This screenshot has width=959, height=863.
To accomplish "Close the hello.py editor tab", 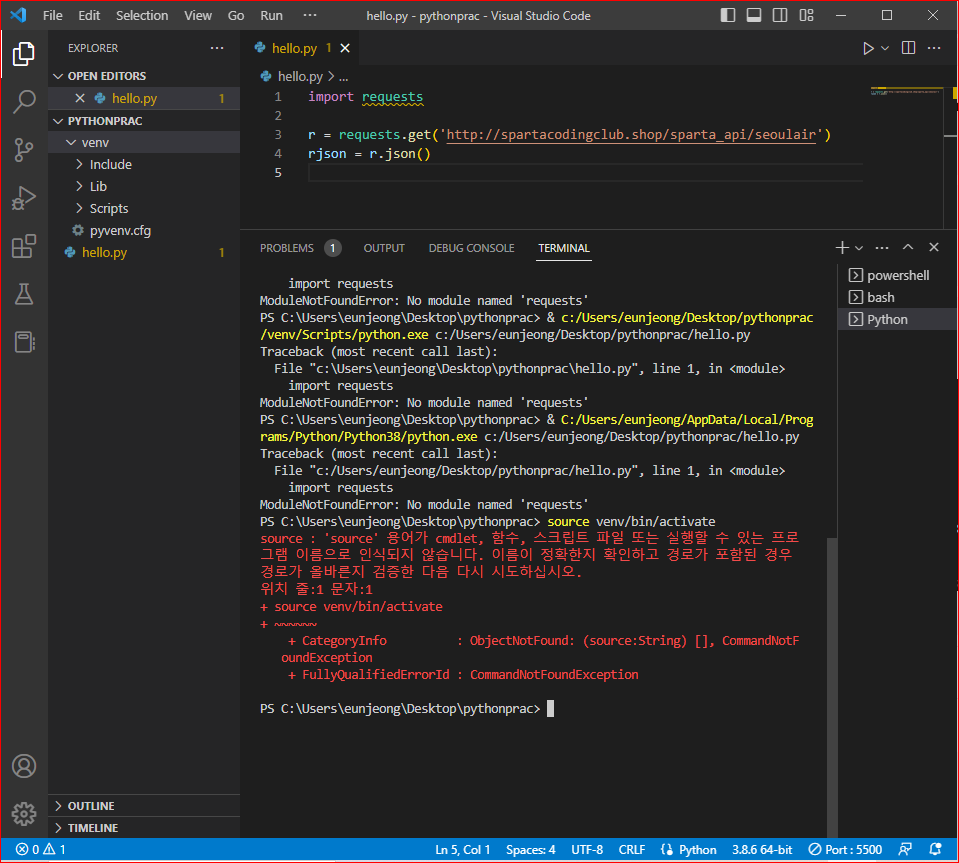I will (345, 48).
